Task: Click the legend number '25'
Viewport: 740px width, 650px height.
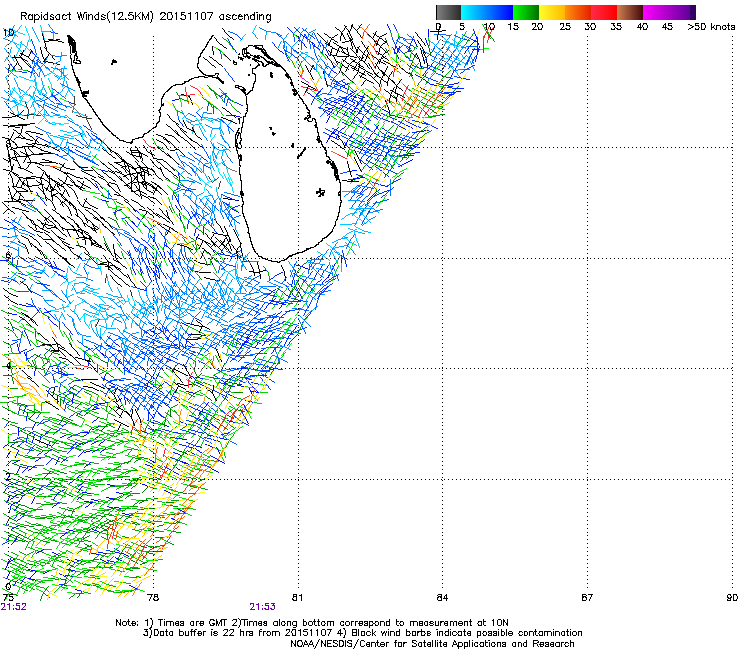Action: click(565, 27)
